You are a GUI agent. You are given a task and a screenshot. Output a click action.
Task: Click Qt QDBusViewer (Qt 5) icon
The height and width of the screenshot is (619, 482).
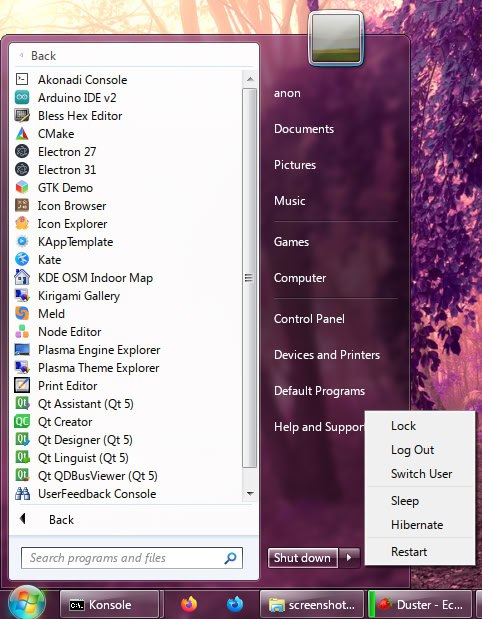(x=22, y=476)
